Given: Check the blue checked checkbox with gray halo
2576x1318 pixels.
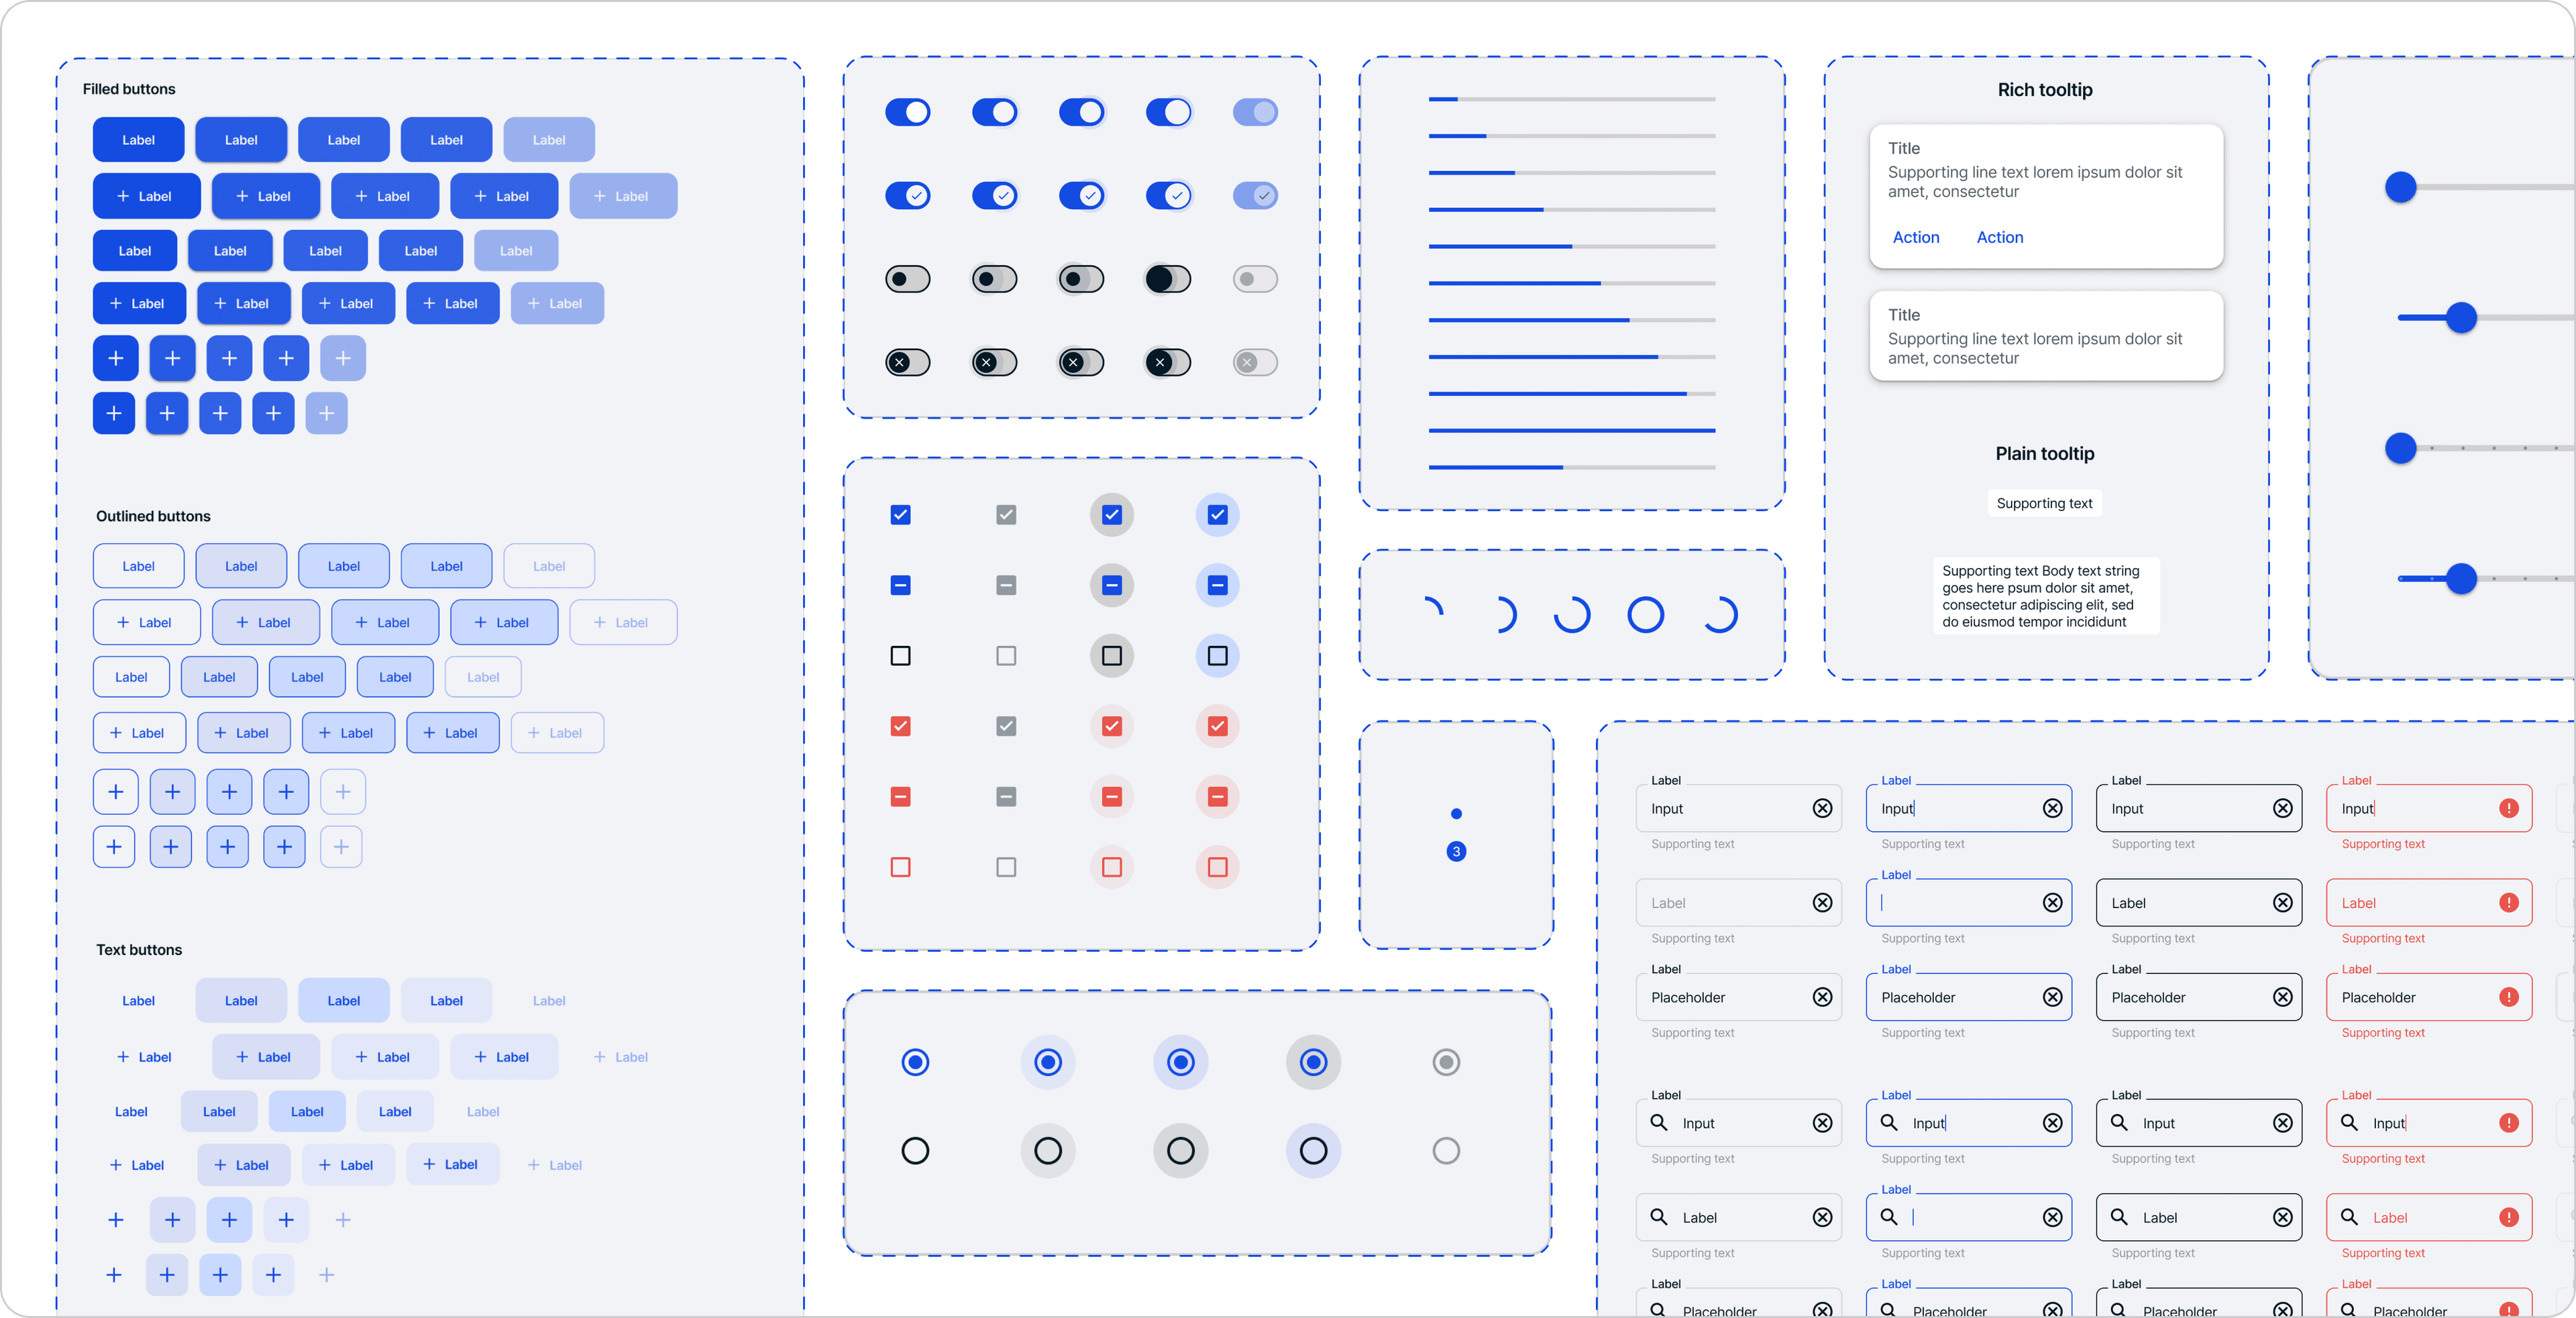Looking at the screenshot, I should point(1111,515).
